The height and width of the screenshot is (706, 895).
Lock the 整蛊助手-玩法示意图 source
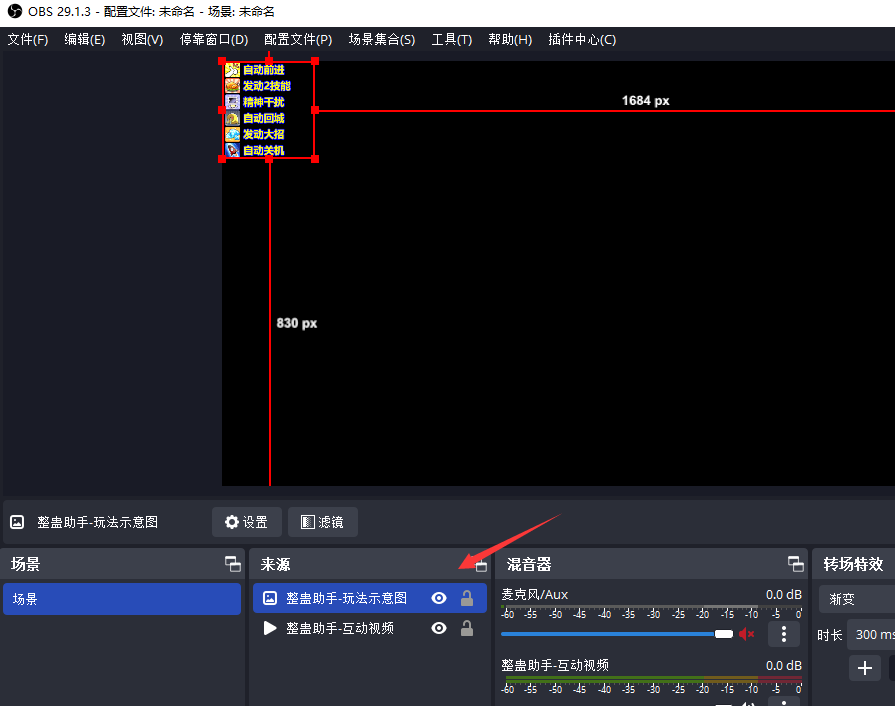coord(467,598)
